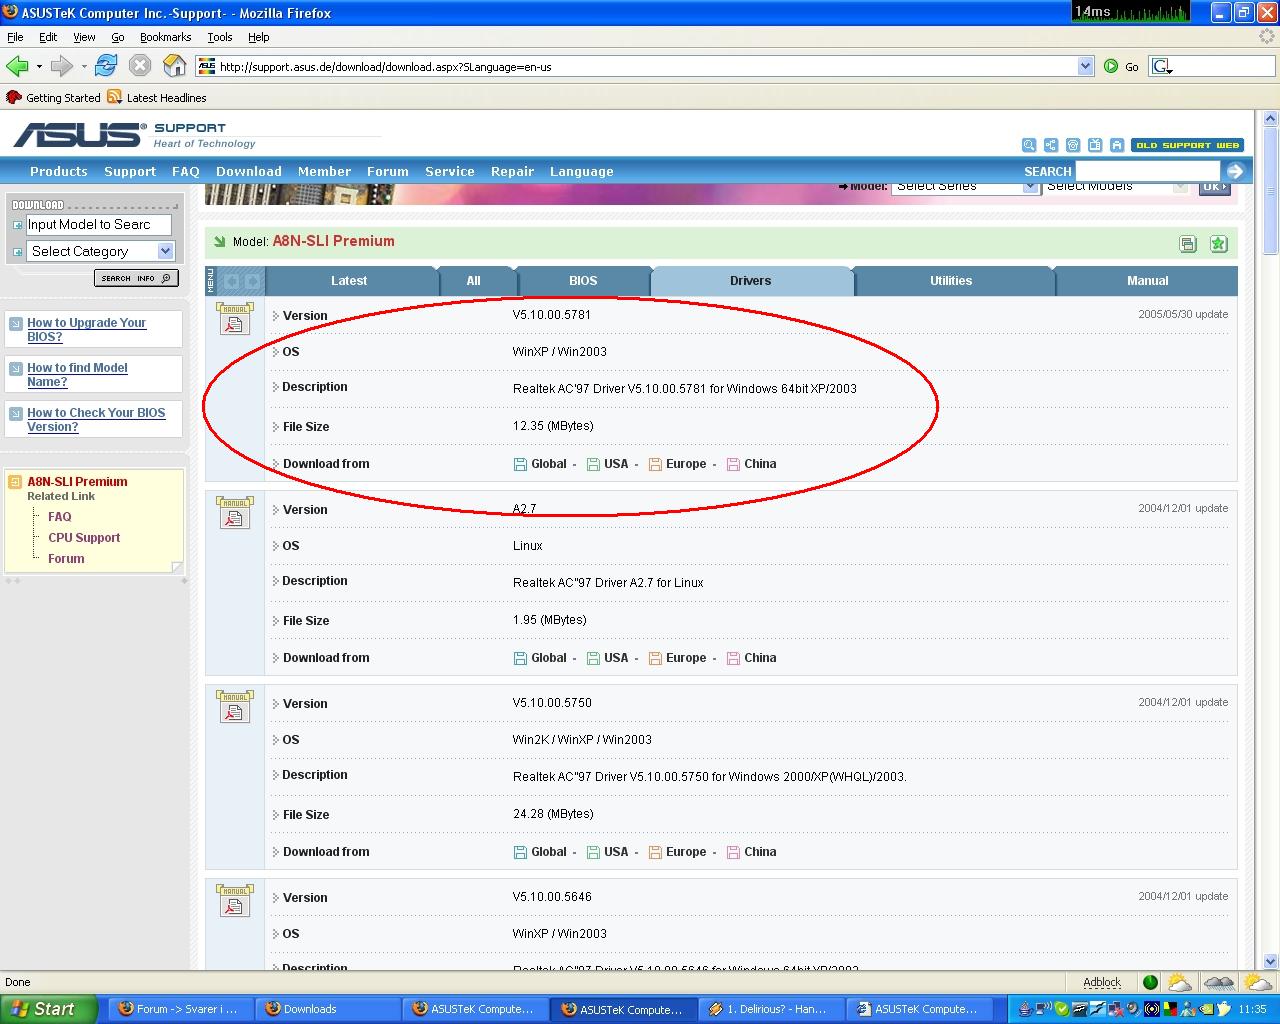Open the Select Category dropdown
1280x1024 pixels.
101,251
